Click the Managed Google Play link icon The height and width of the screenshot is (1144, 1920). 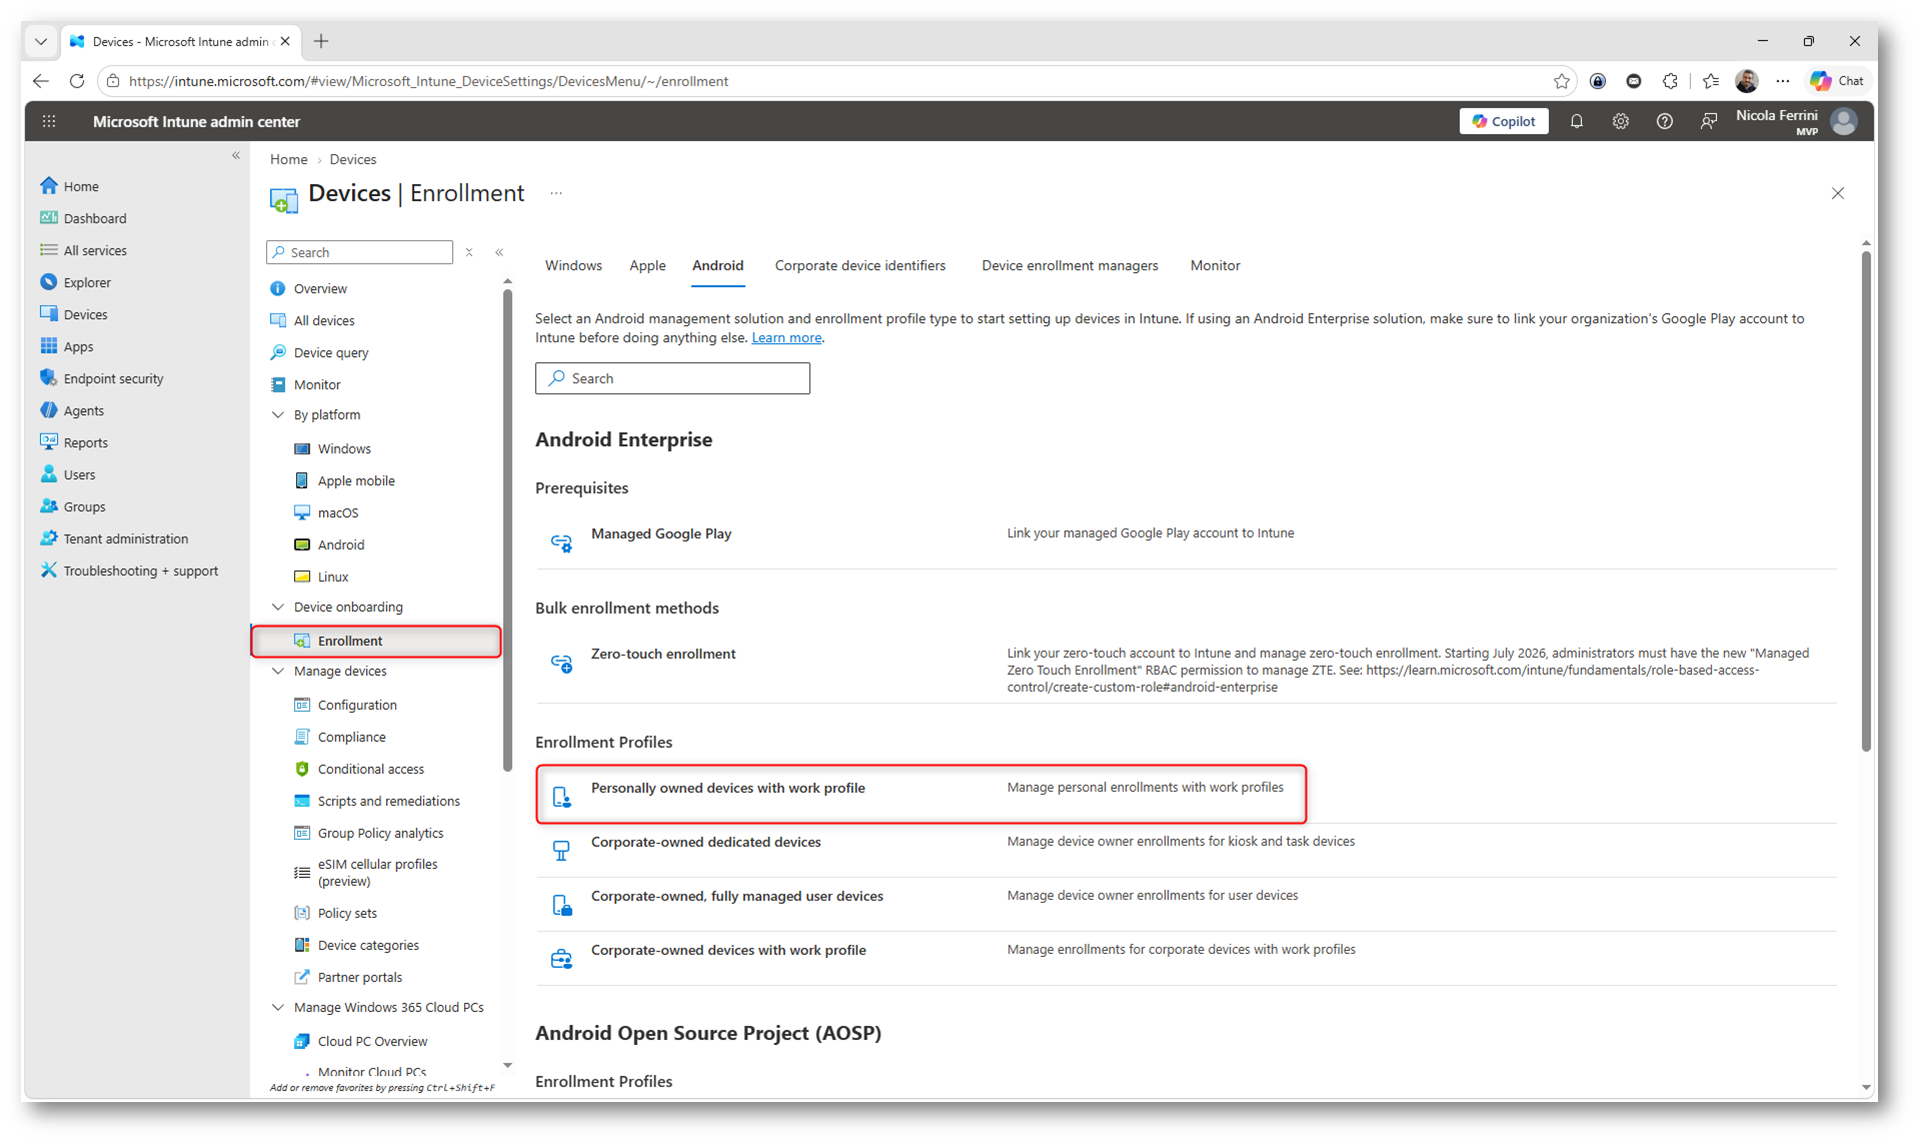(x=562, y=542)
